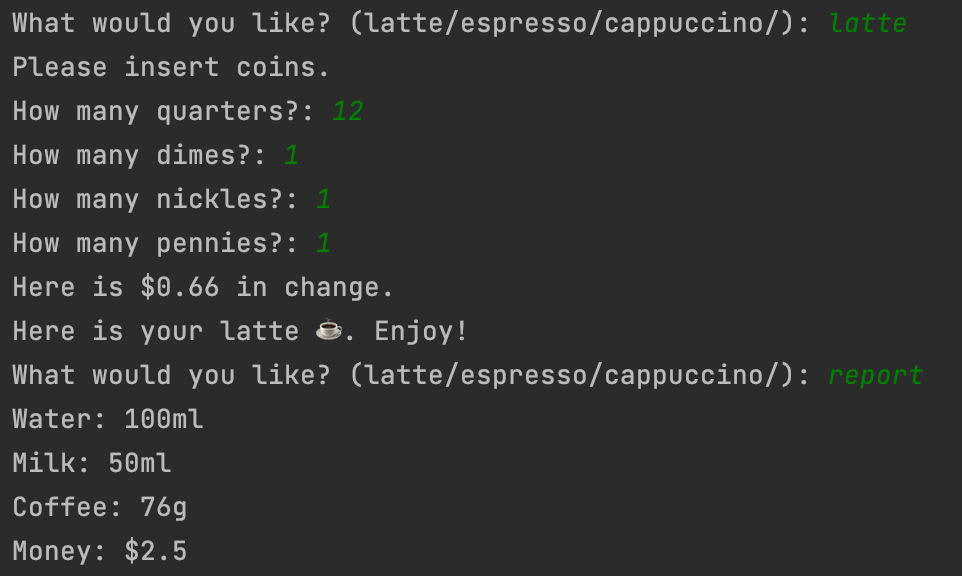
Task: Click the coffee cup emoji
Action: point(329,330)
